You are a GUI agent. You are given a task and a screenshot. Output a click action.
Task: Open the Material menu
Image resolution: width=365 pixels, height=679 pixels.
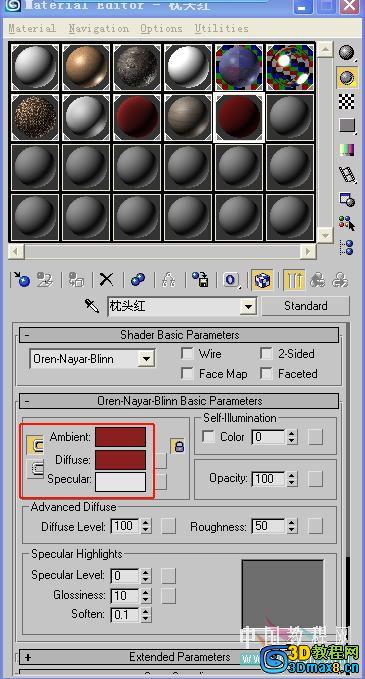click(x=32, y=29)
